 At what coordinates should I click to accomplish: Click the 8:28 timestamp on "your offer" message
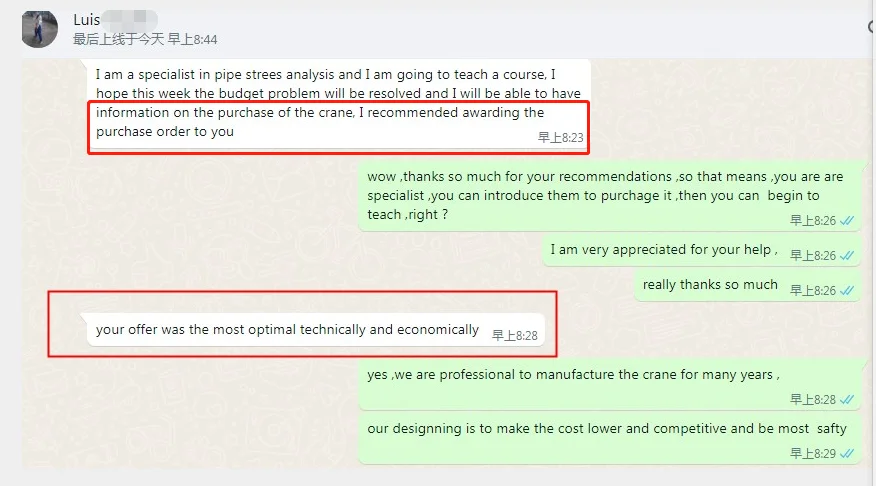pos(515,336)
